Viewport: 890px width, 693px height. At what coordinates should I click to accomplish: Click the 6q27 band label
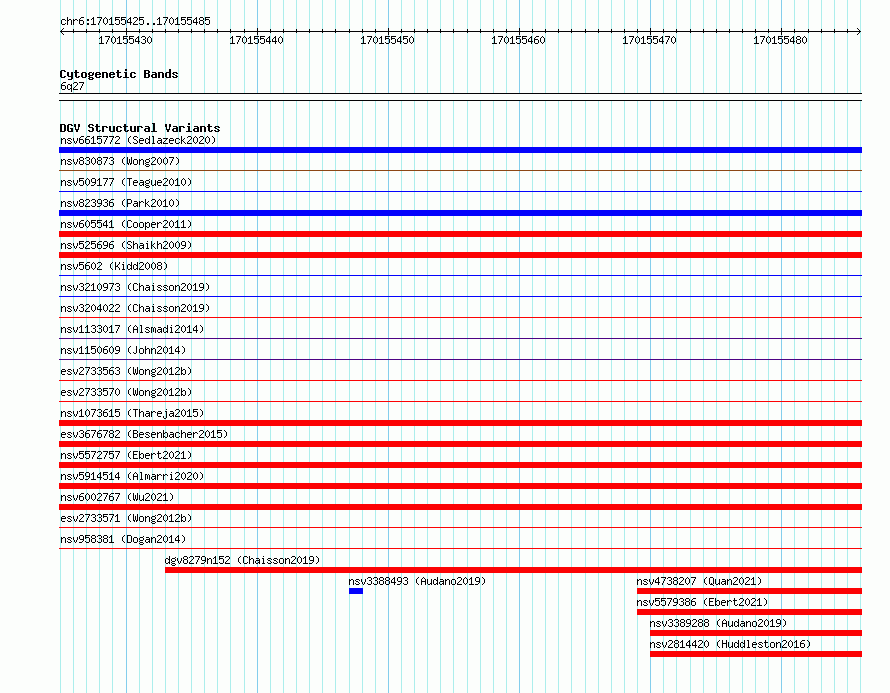coord(72,86)
